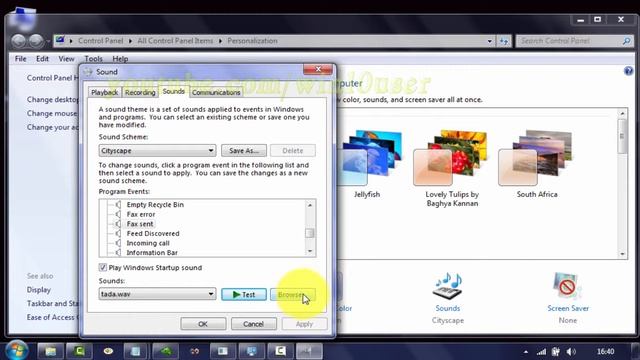Screen dimensions: 640x360
Task: Click Personalization in the address breadcrumb
Action: (x=252, y=41)
